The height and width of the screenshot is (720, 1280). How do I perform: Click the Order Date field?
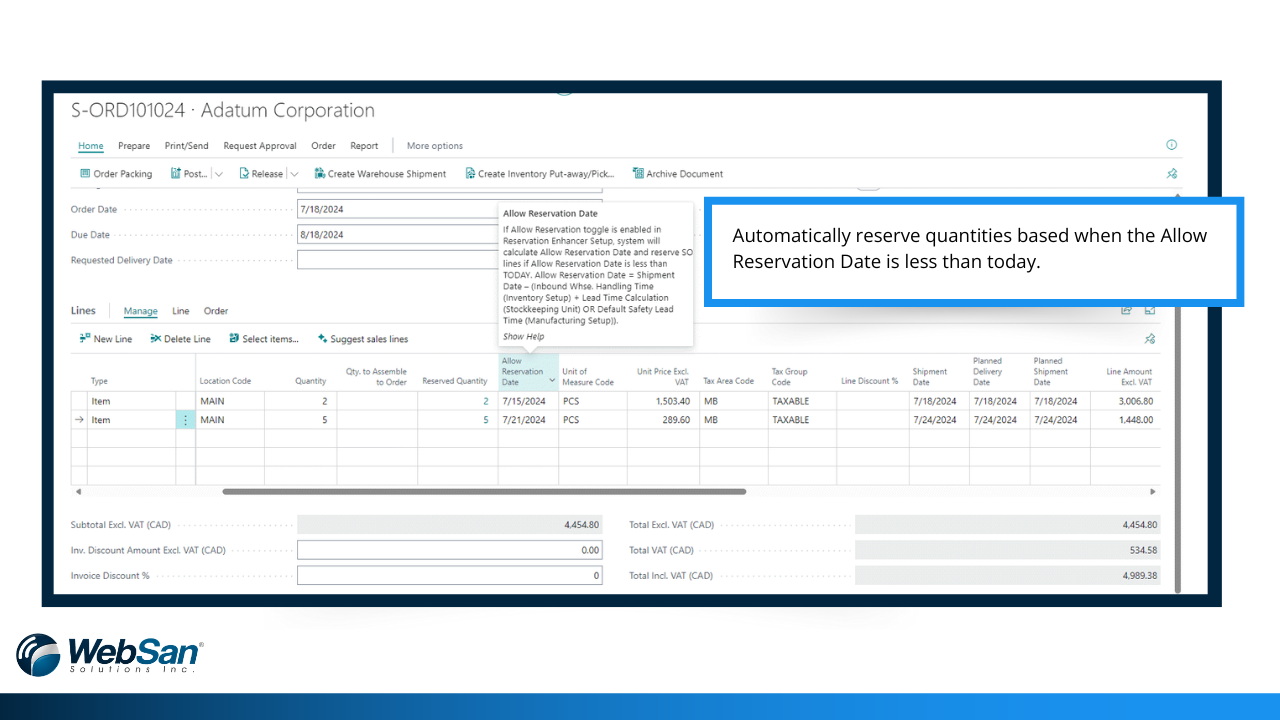(450, 209)
